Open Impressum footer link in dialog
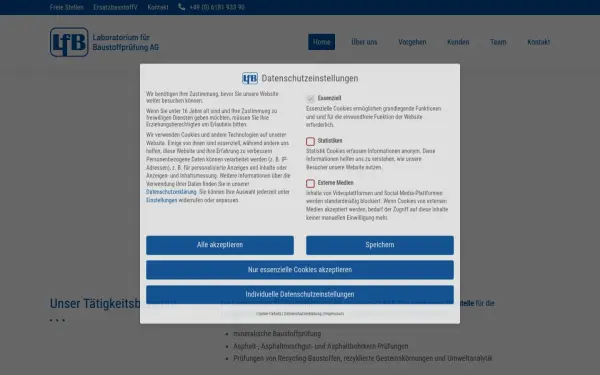This screenshot has height=375, width=600. 334,314
